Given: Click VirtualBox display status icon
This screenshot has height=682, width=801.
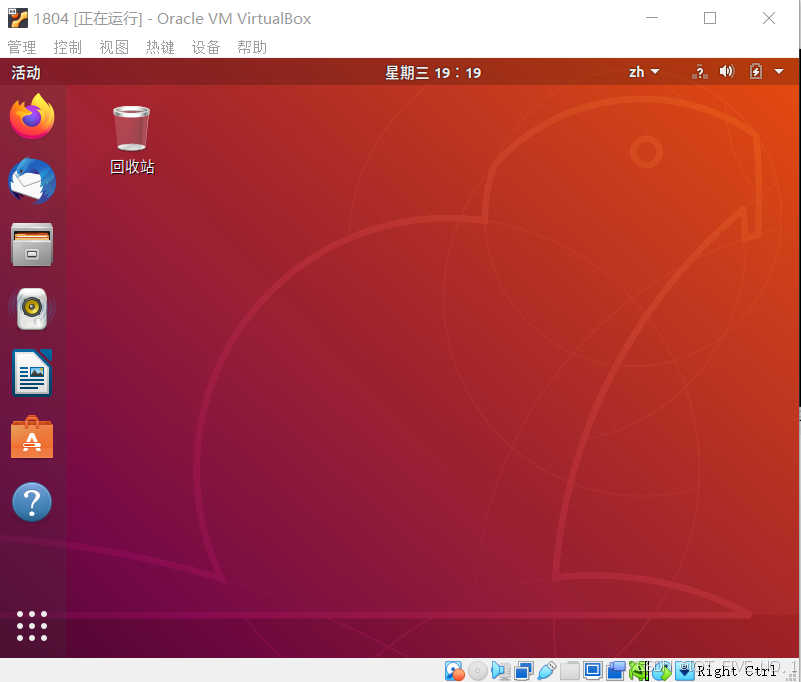Looking at the screenshot, I should 593,671.
